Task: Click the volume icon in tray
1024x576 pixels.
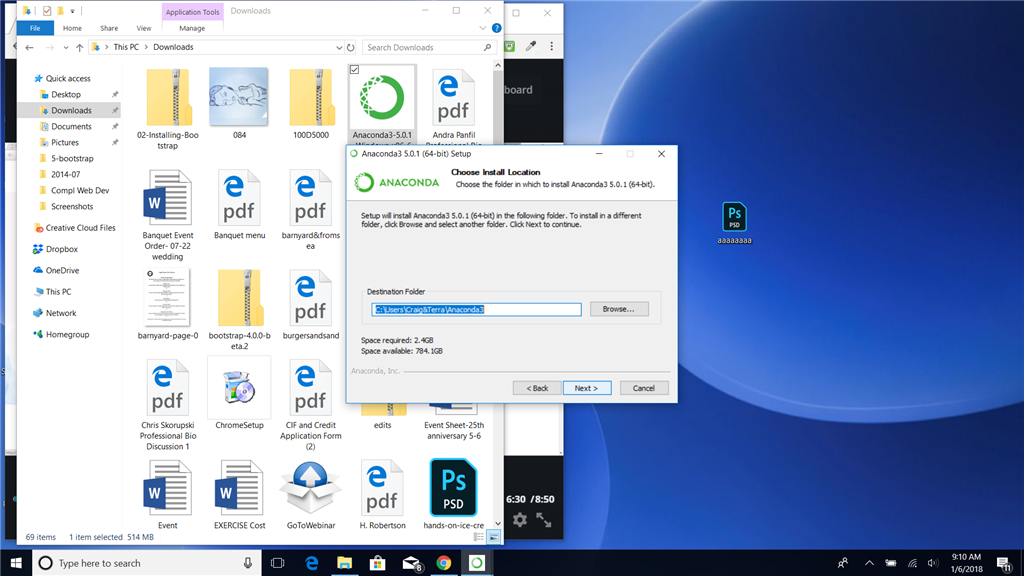Action: [x=933, y=563]
